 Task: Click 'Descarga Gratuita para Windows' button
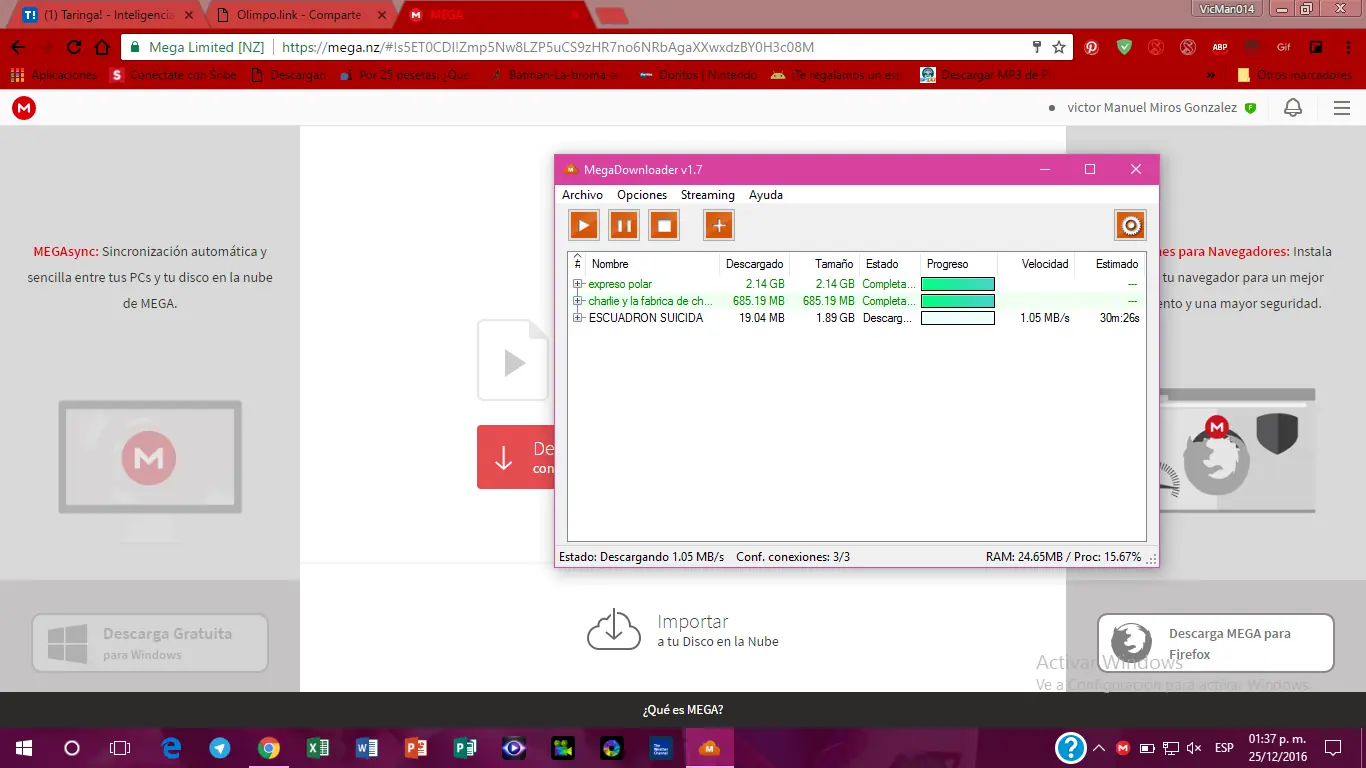[x=150, y=643]
